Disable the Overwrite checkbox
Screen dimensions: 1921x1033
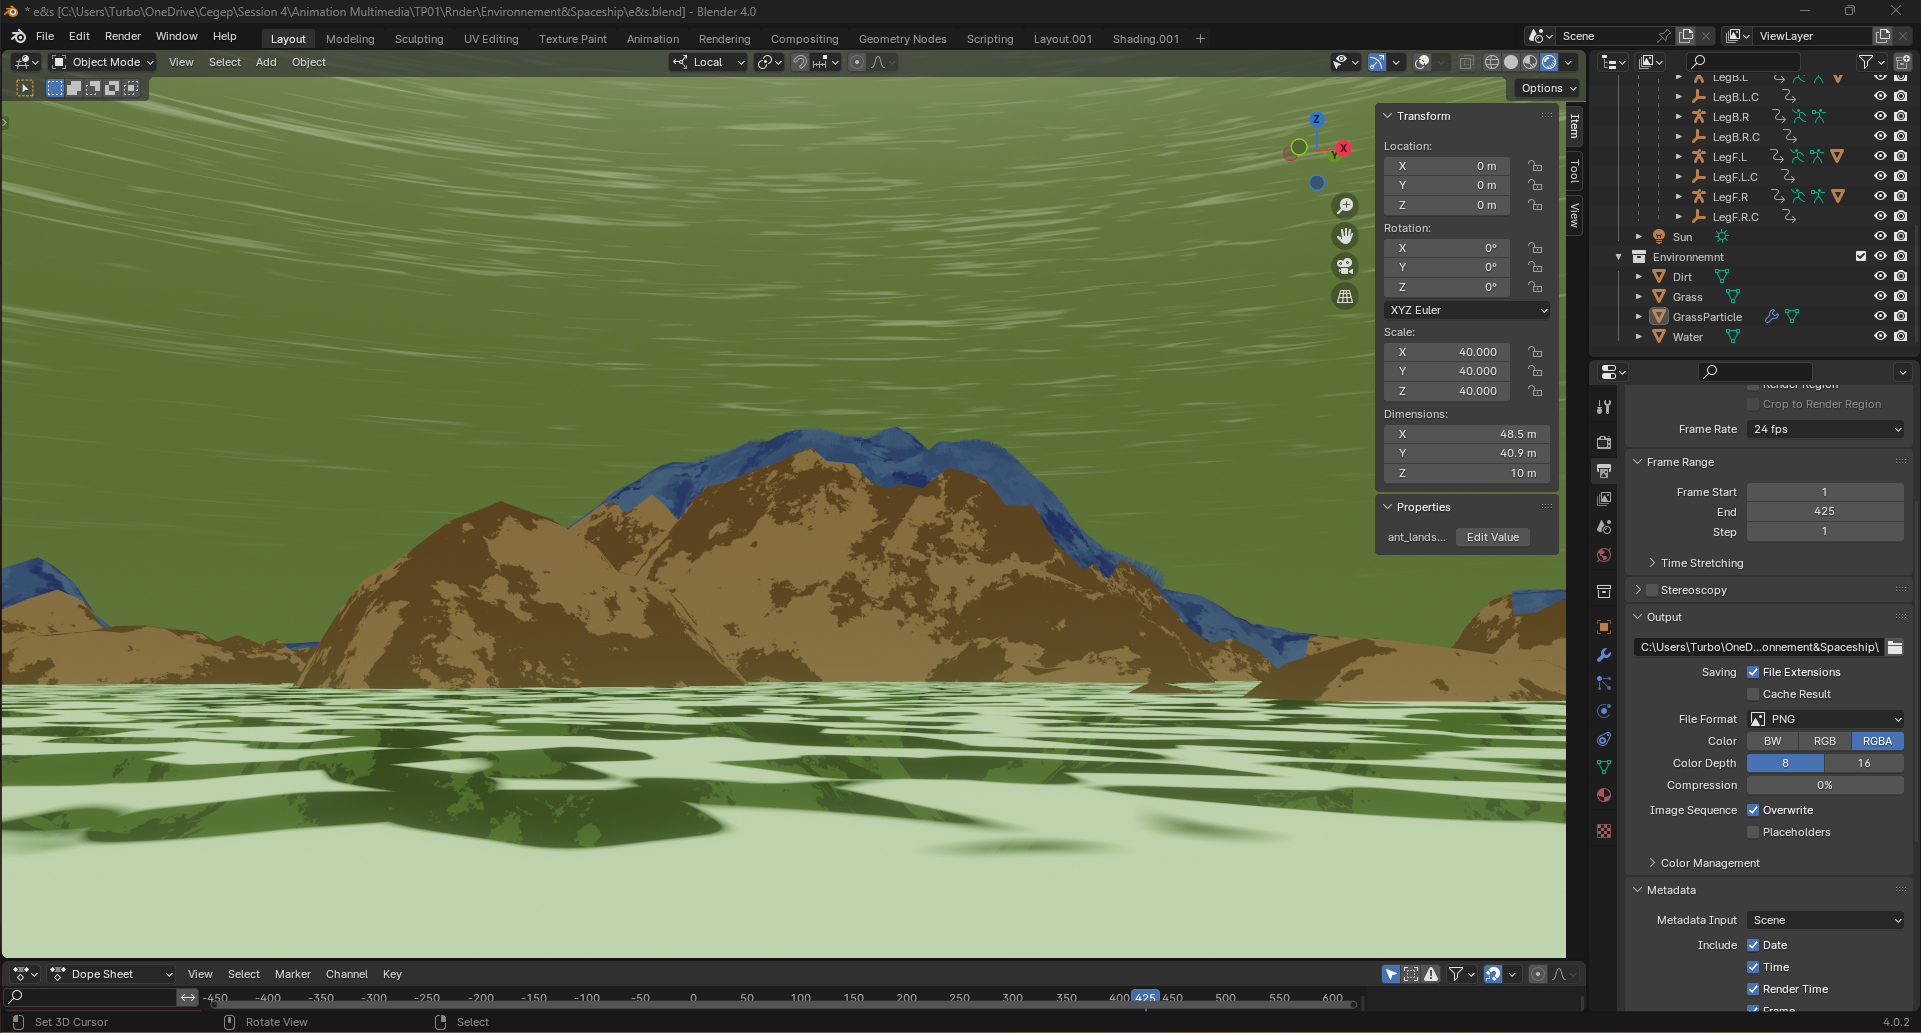(x=1753, y=810)
